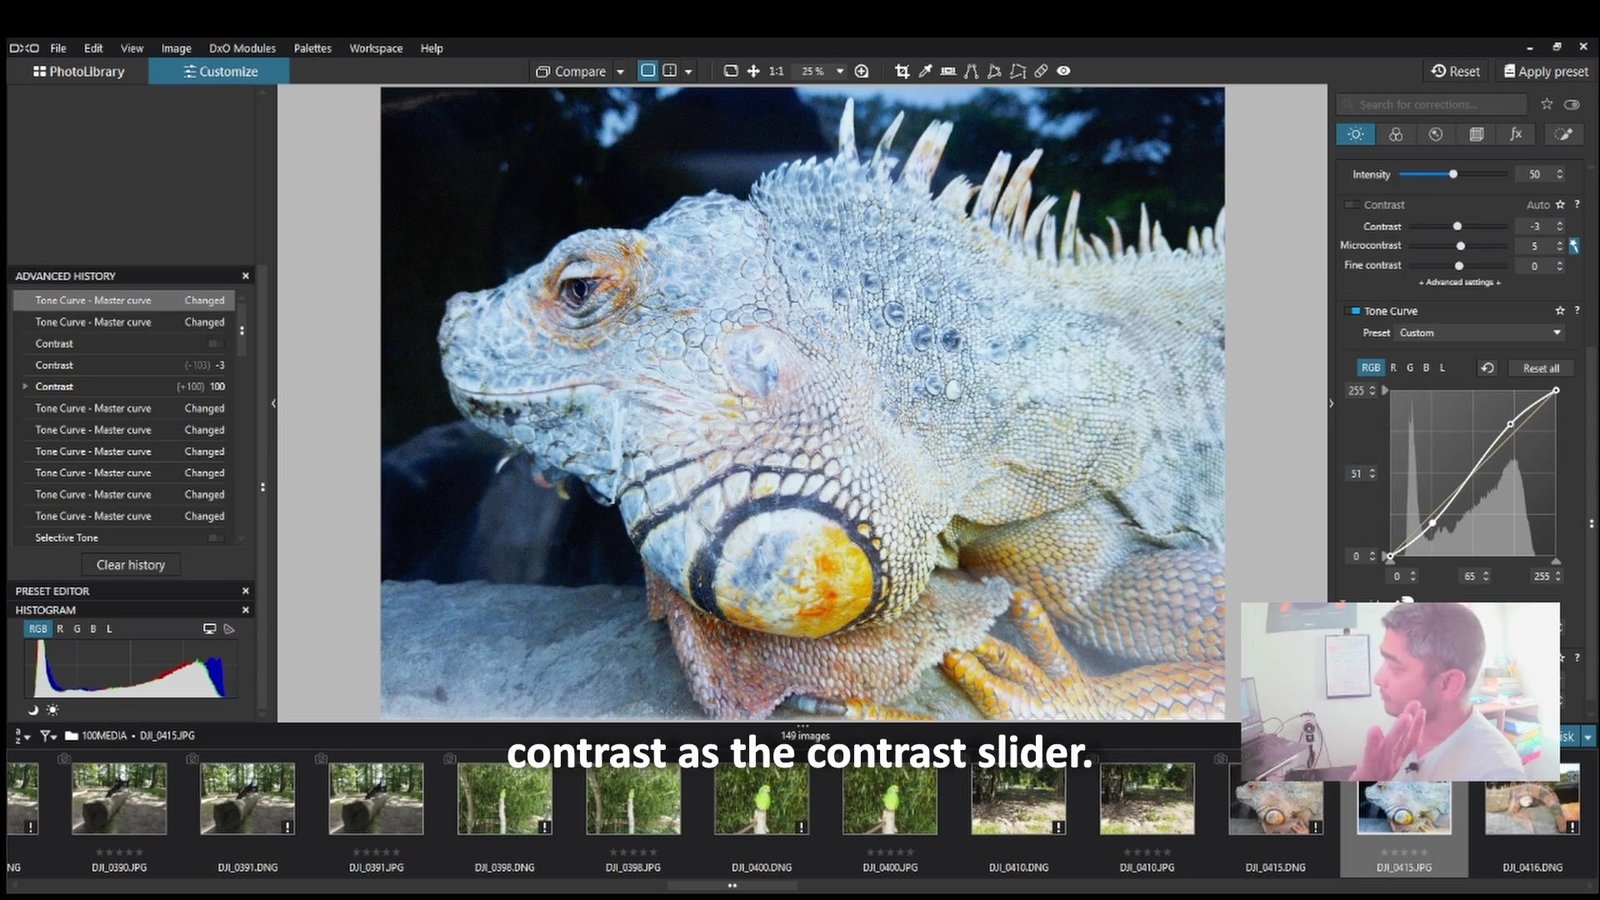Open the Effects (fx) palette icon

1516,134
